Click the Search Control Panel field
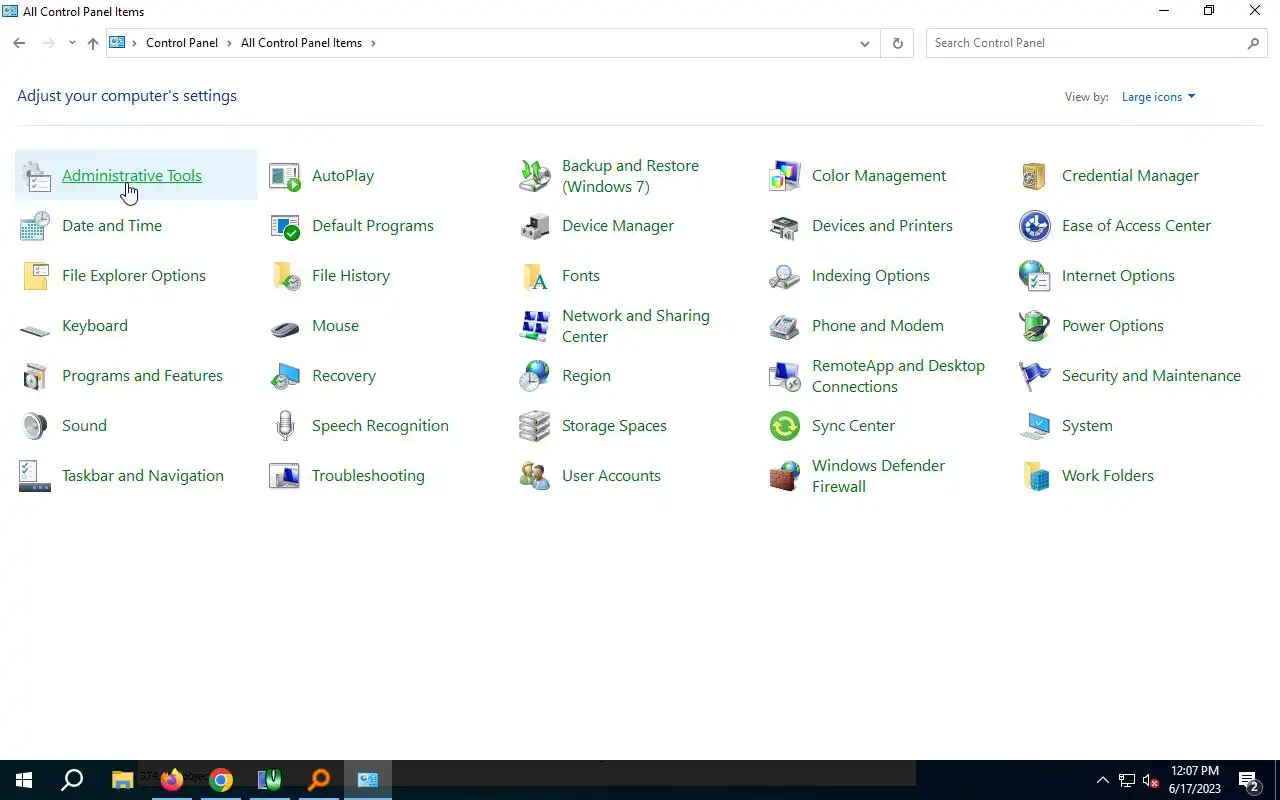The image size is (1280, 800). [1095, 43]
